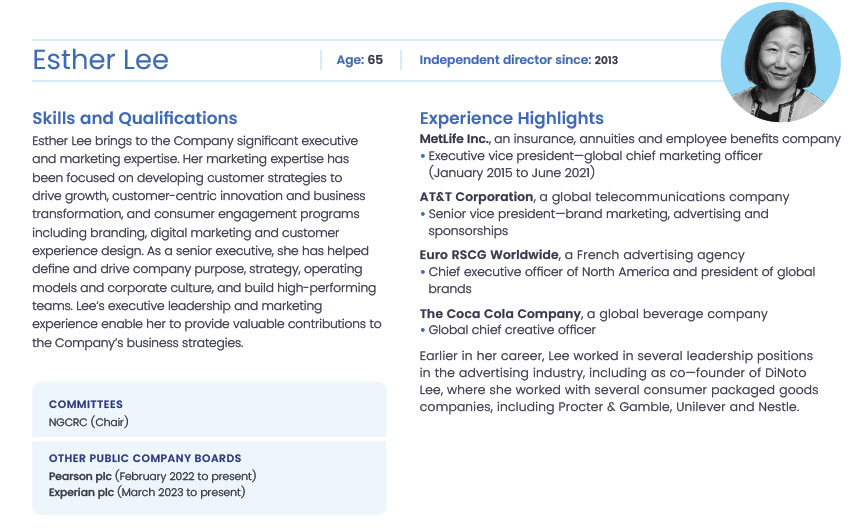This screenshot has height=530, width=864.
Task: Select the Experience Highlights heading
Action: coord(511,119)
